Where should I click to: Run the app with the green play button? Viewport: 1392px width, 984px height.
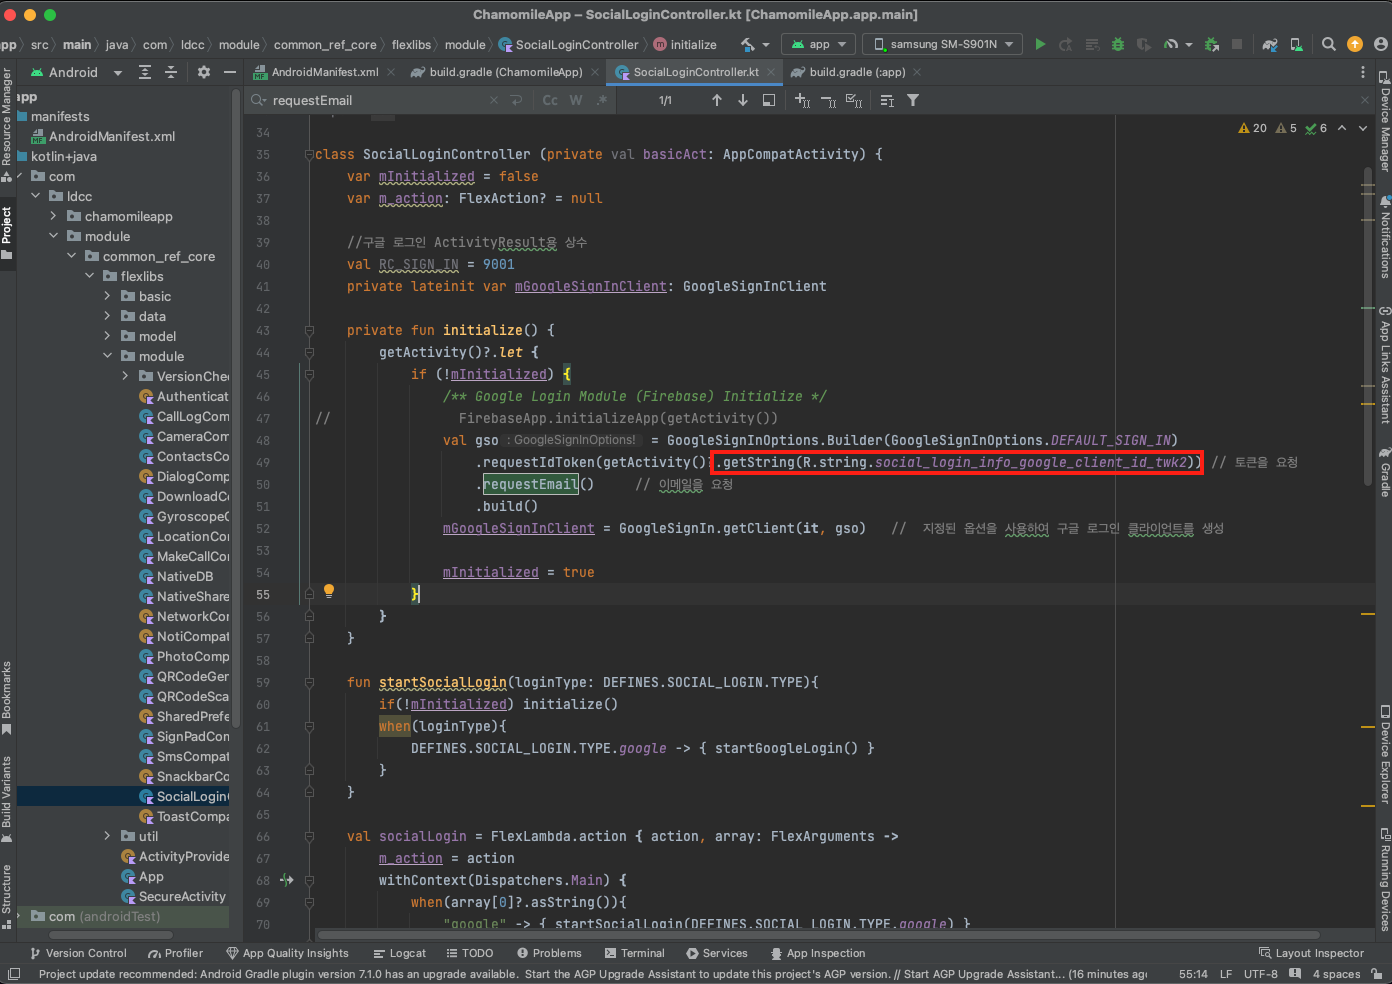1040,44
